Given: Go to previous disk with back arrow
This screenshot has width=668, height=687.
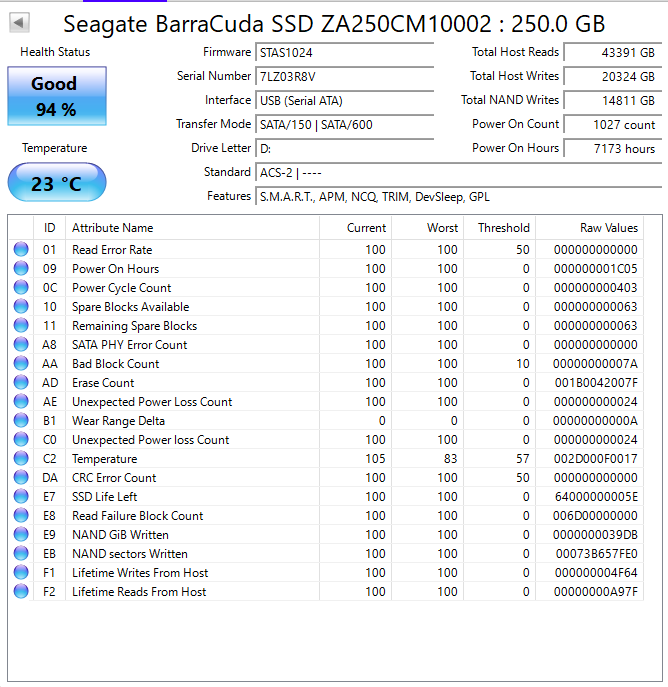Looking at the screenshot, I should [19, 22].
